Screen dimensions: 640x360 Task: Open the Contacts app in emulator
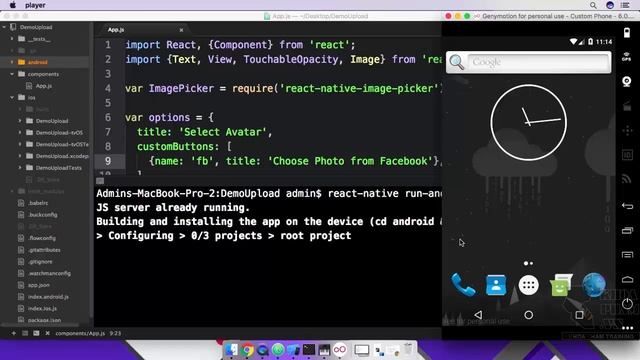(496, 285)
